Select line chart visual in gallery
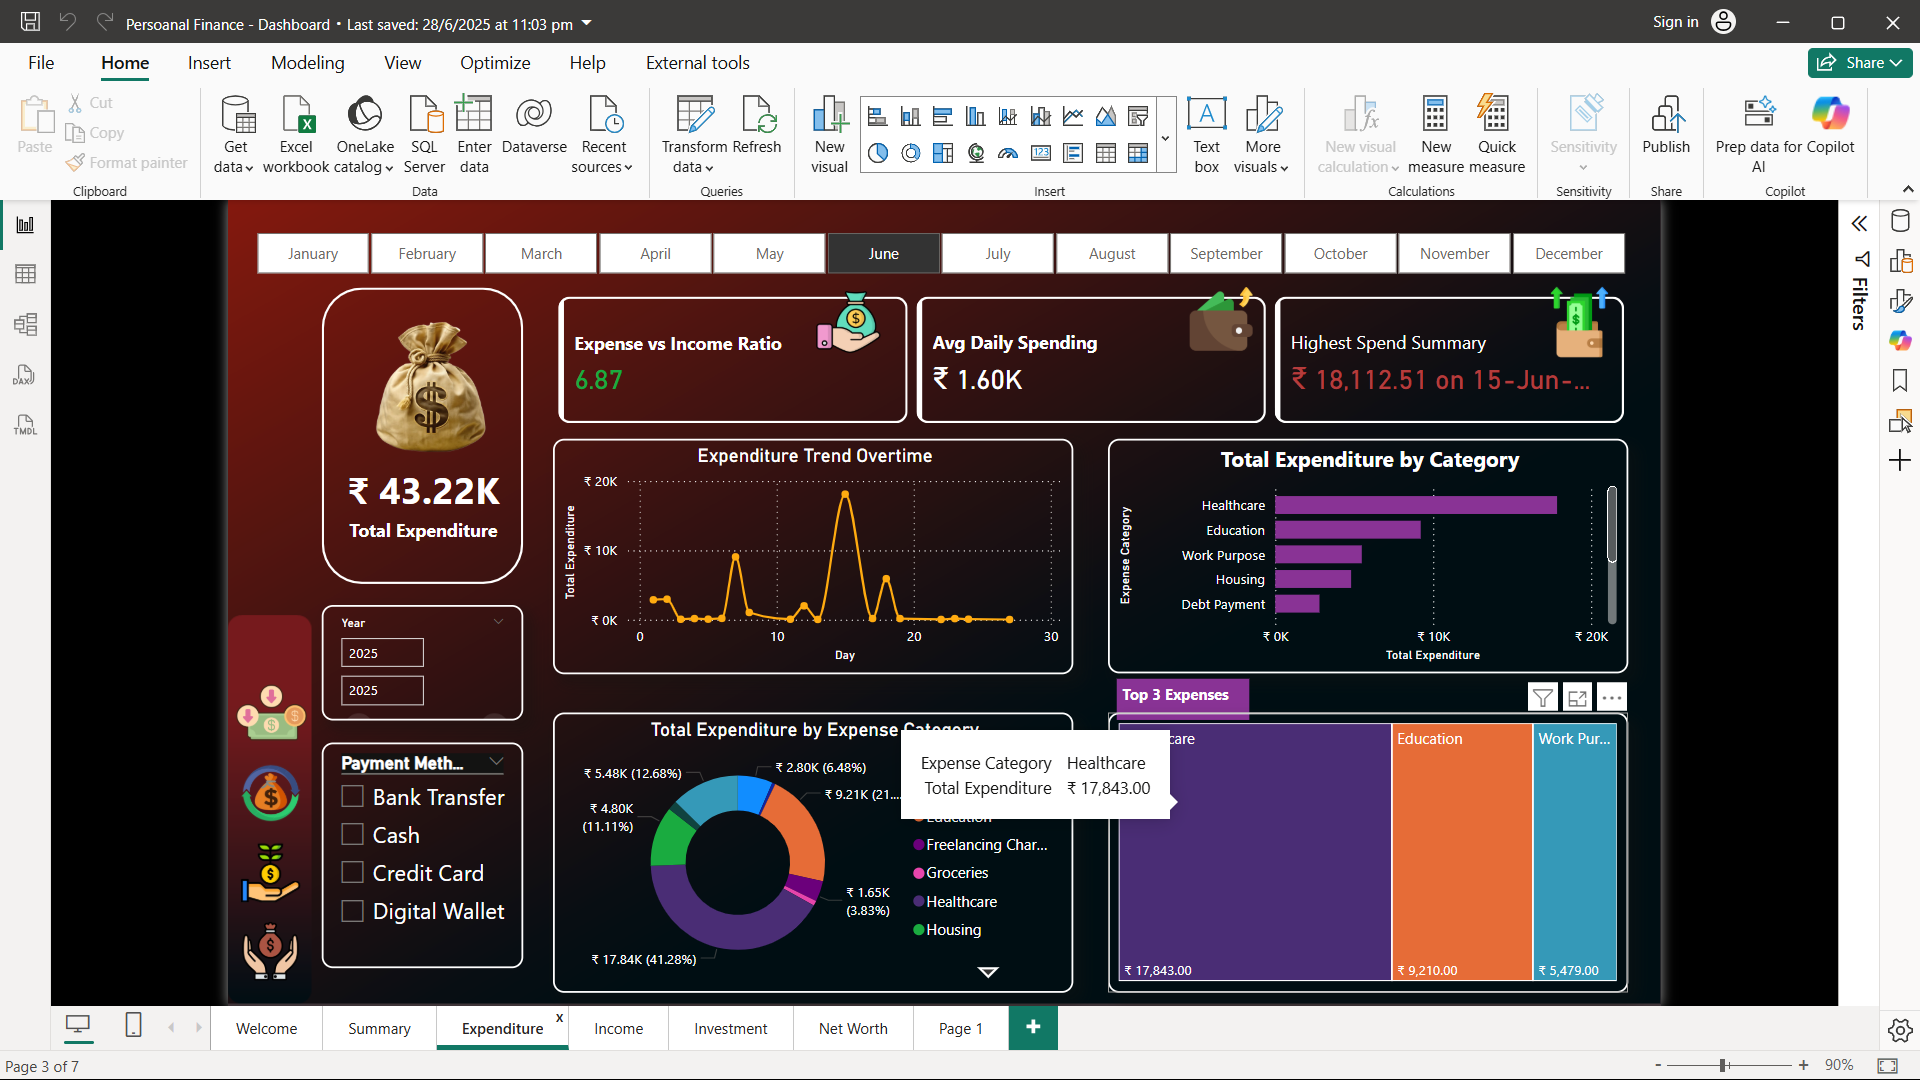Viewport: 1920px width, 1080px height. click(1073, 117)
